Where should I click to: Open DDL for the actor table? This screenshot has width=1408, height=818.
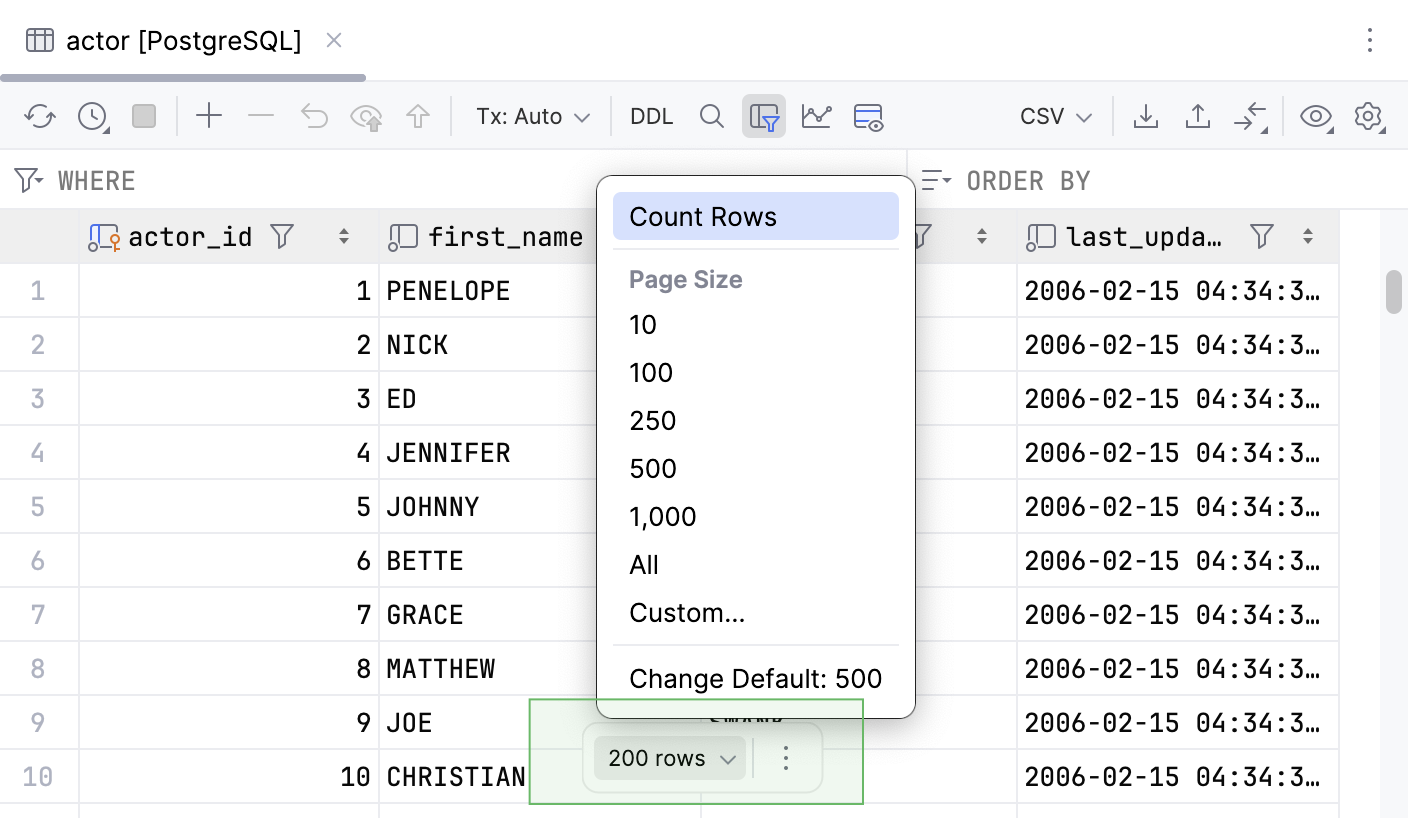[651, 116]
